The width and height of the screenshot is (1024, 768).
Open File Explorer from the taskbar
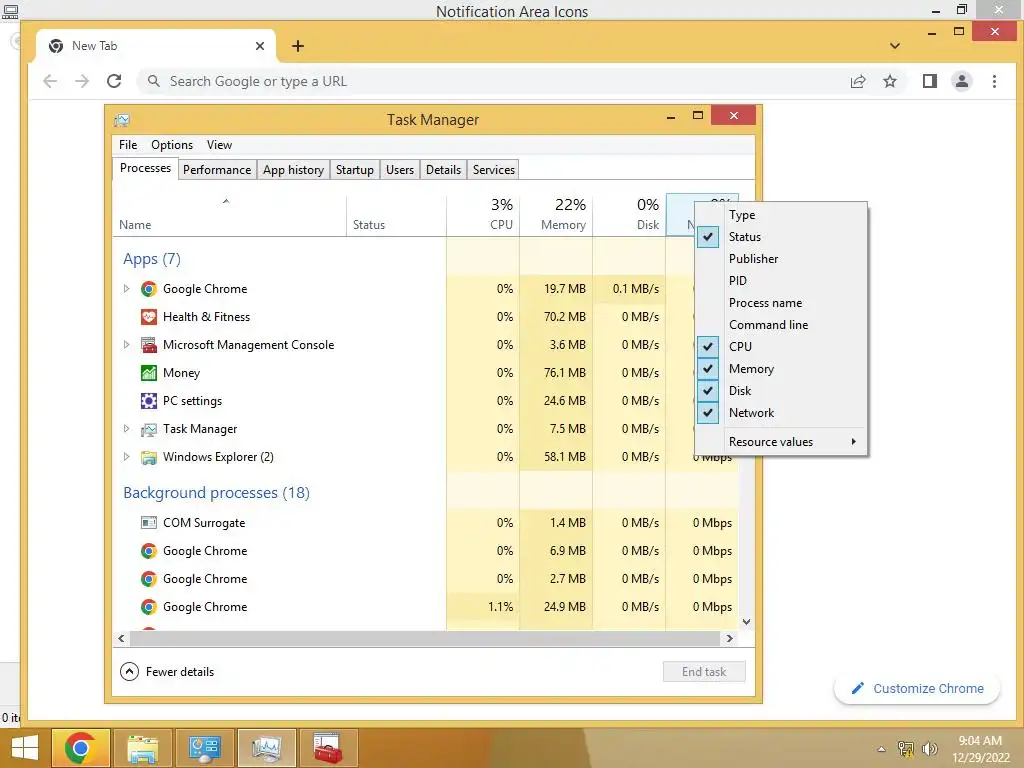point(143,747)
